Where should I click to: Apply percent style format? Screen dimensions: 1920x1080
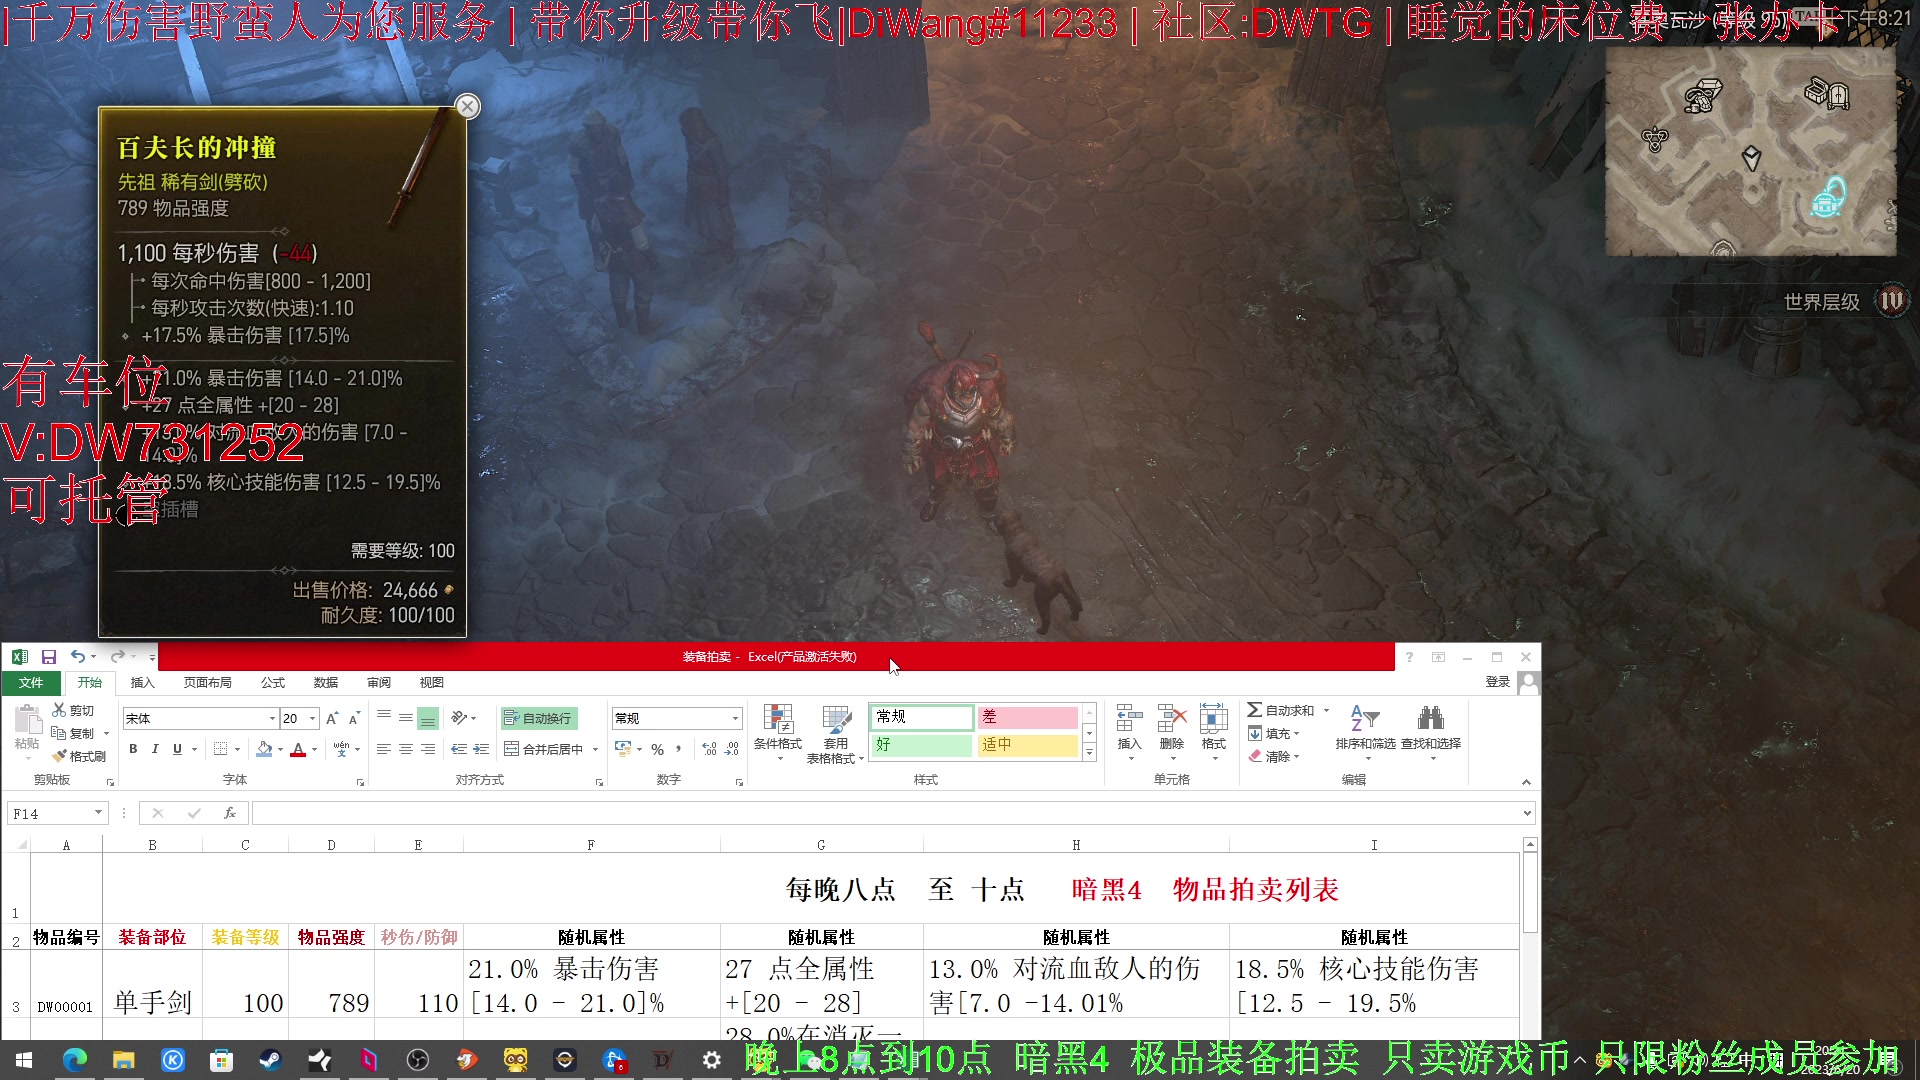click(x=657, y=749)
